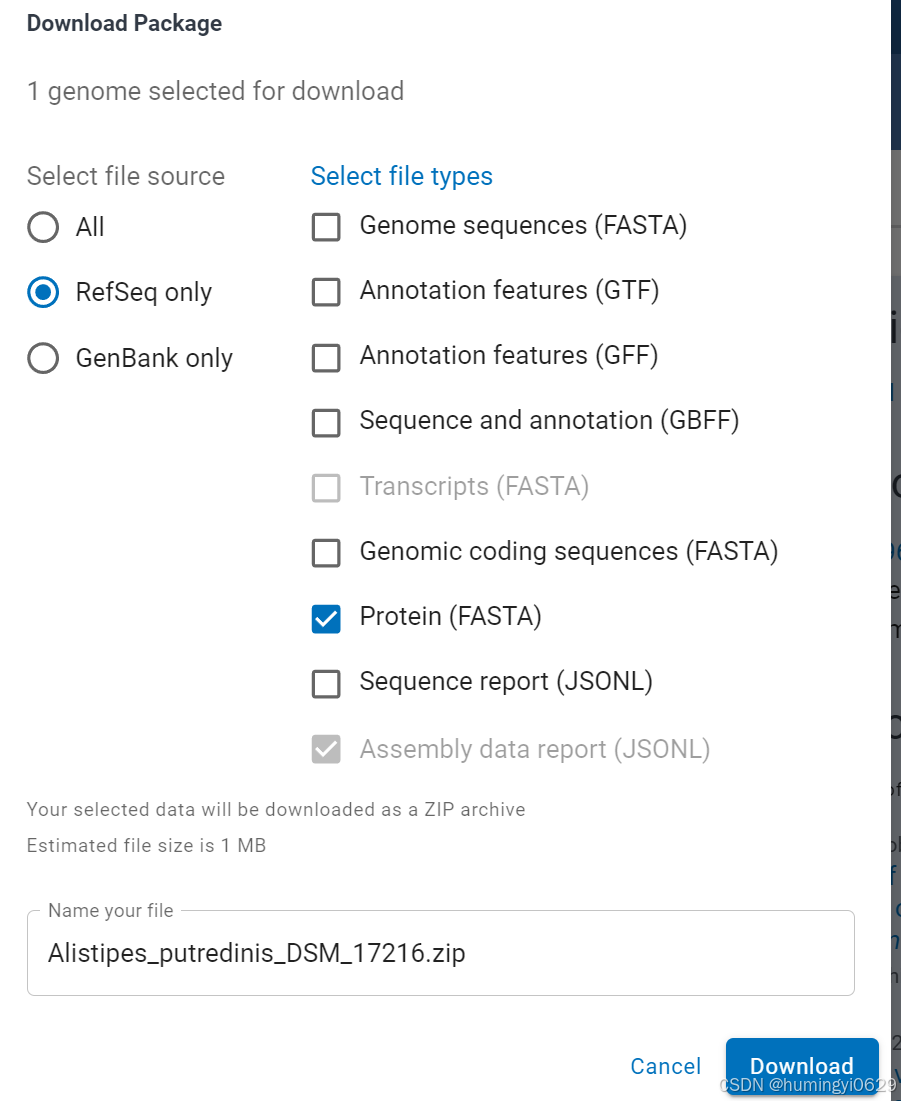This screenshot has height=1101, width=901.
Task: Check Genome sequences (FASTA) checkbox
Action: 326,227
